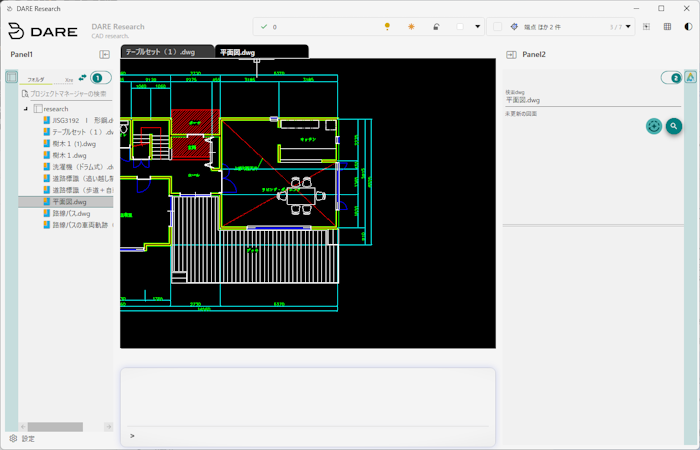Click the green checkmark status icon
Screen dimensions: 700x450
pos(264,27)
